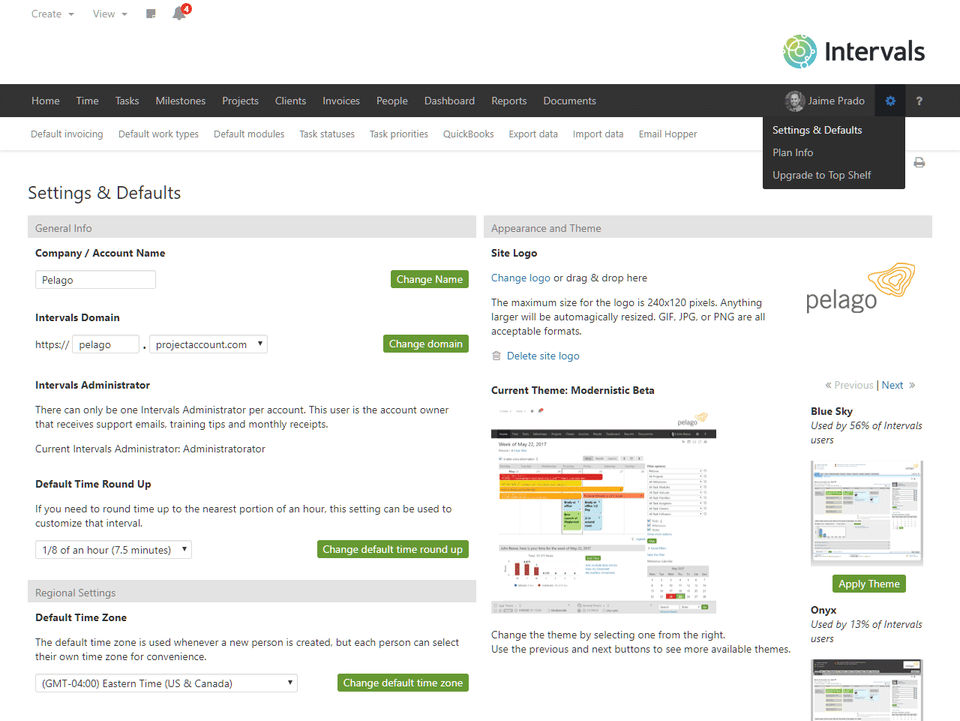Open the projectaccount.com domain dropdown
960x721 pixels.
coord(208,344)
